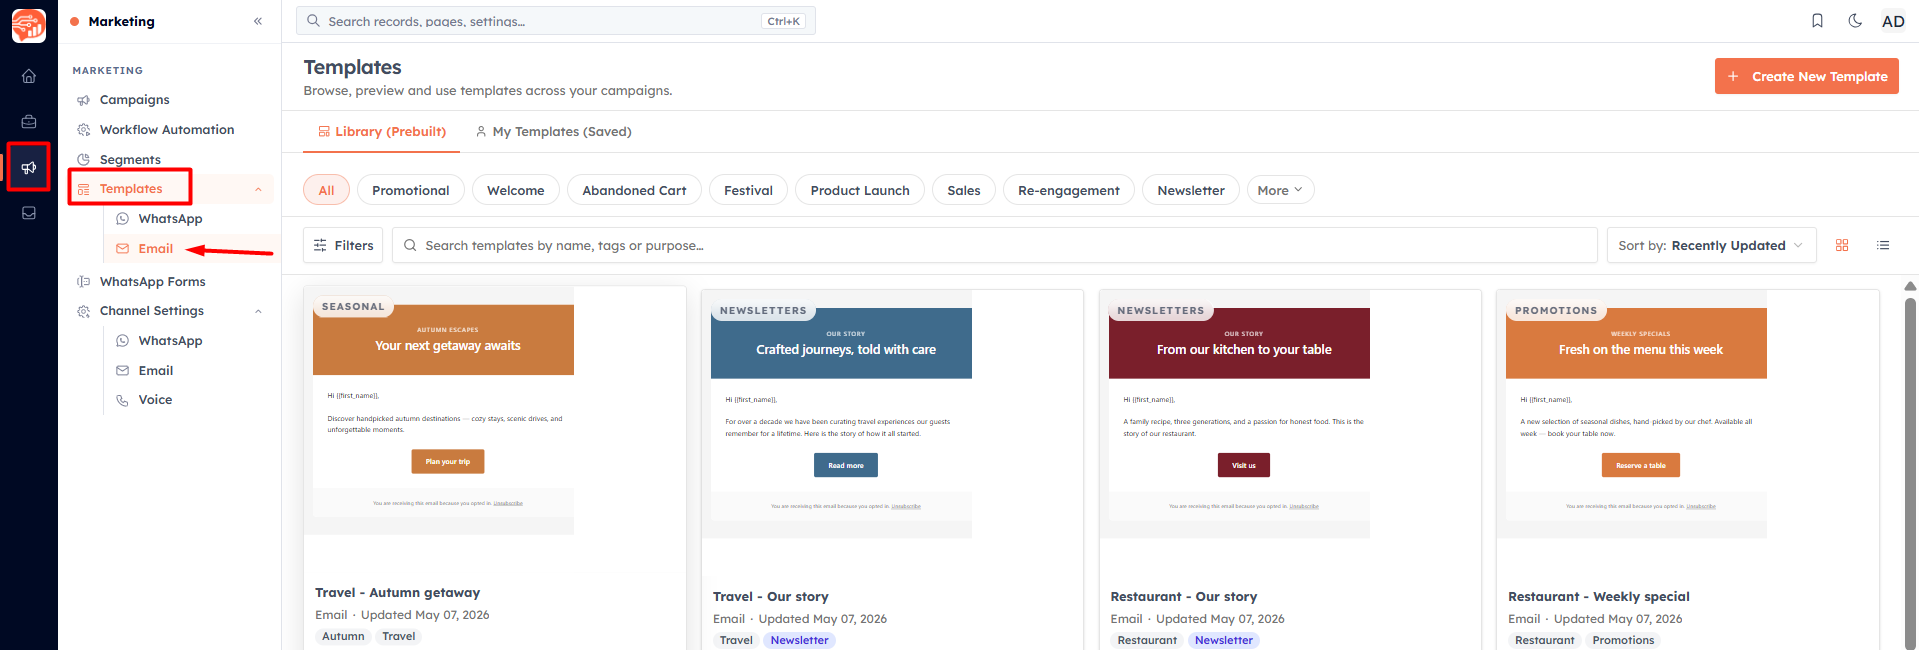This screenshot has width=1919, height=650.
Task: Click the scrollbar up arrow
Action: [1910, 286]
